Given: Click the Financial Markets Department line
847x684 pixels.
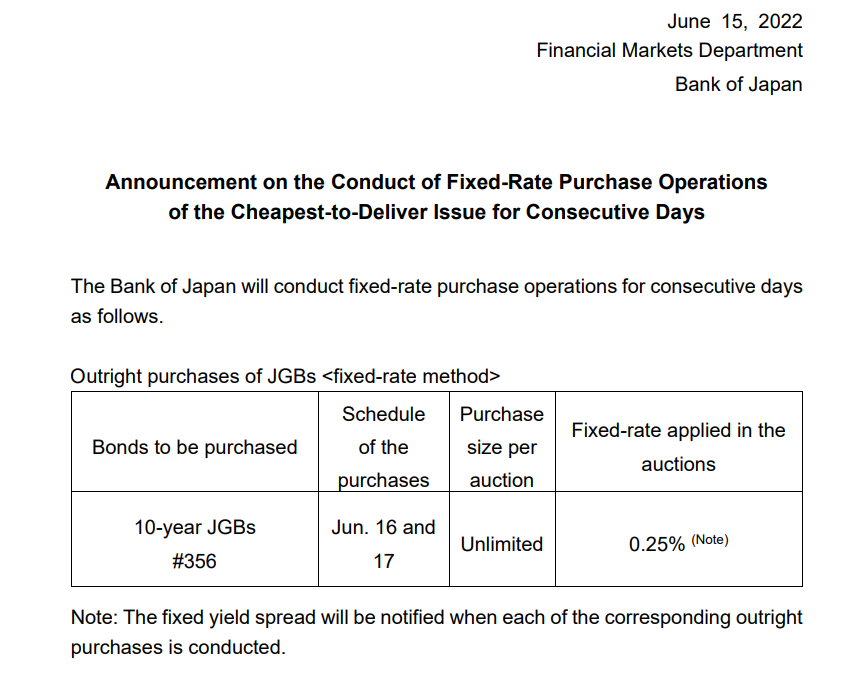Looking at the screenshot, I should point(669,50).
